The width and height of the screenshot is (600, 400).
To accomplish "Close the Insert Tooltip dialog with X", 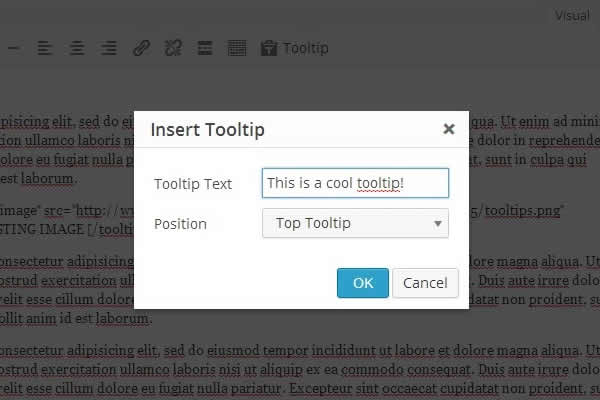I will click(x=449, y=129).
